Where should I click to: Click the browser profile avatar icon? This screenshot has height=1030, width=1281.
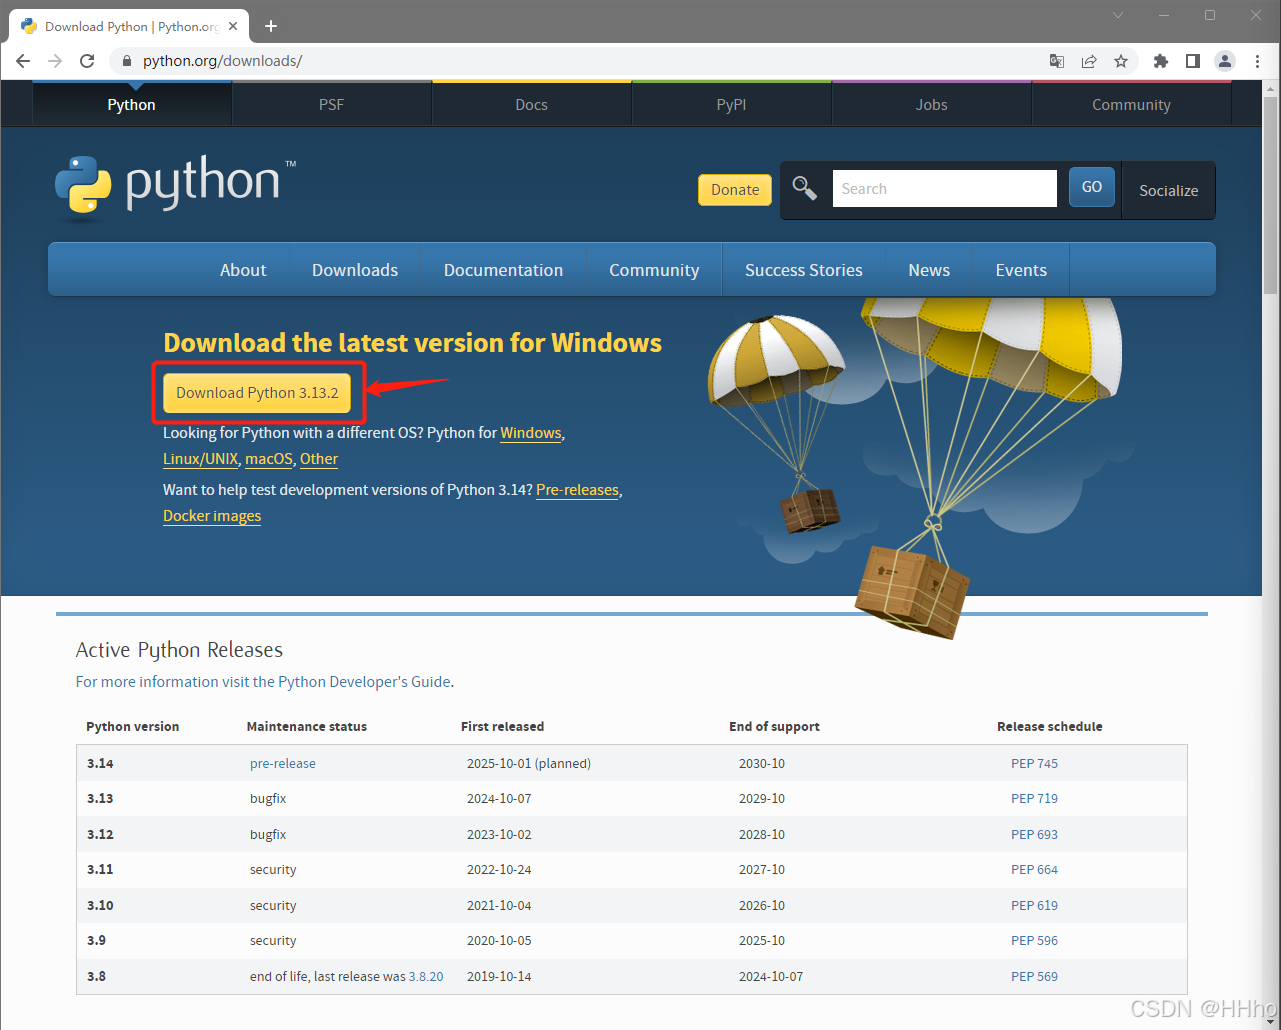tap(1224, 61)
